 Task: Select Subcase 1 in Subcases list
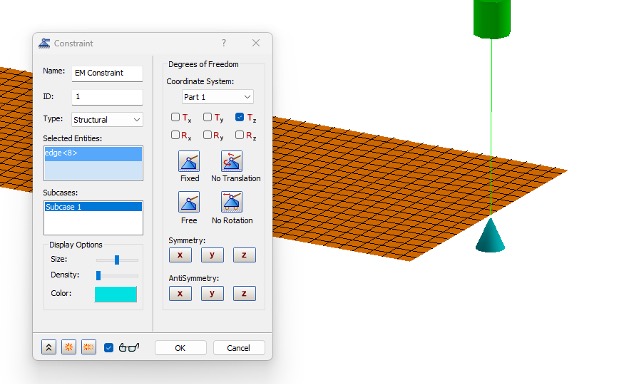point(93,207)
